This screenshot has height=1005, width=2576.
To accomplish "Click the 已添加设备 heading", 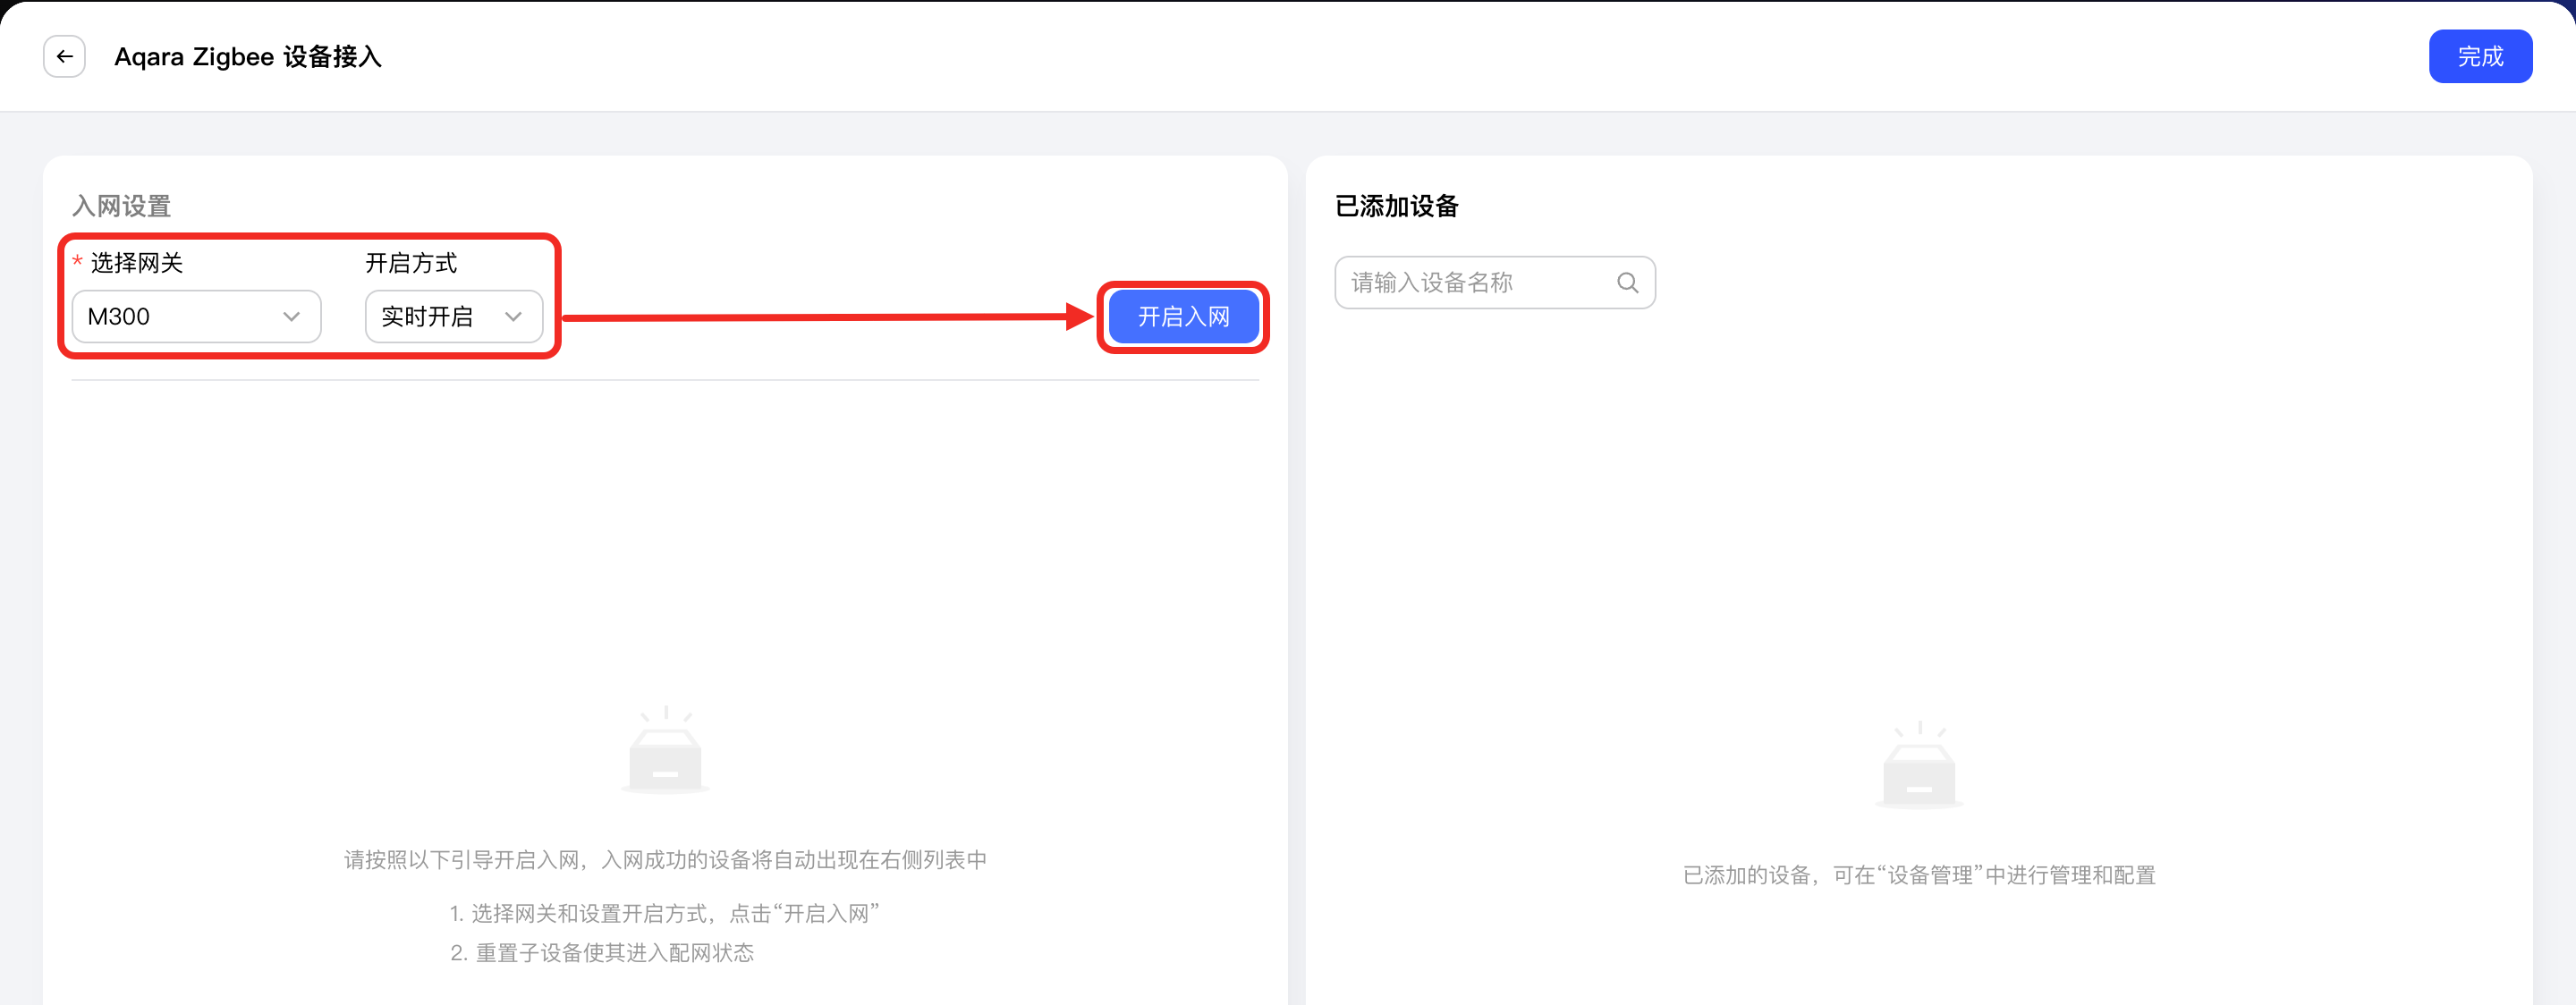I will click(x=1396, y=206).
